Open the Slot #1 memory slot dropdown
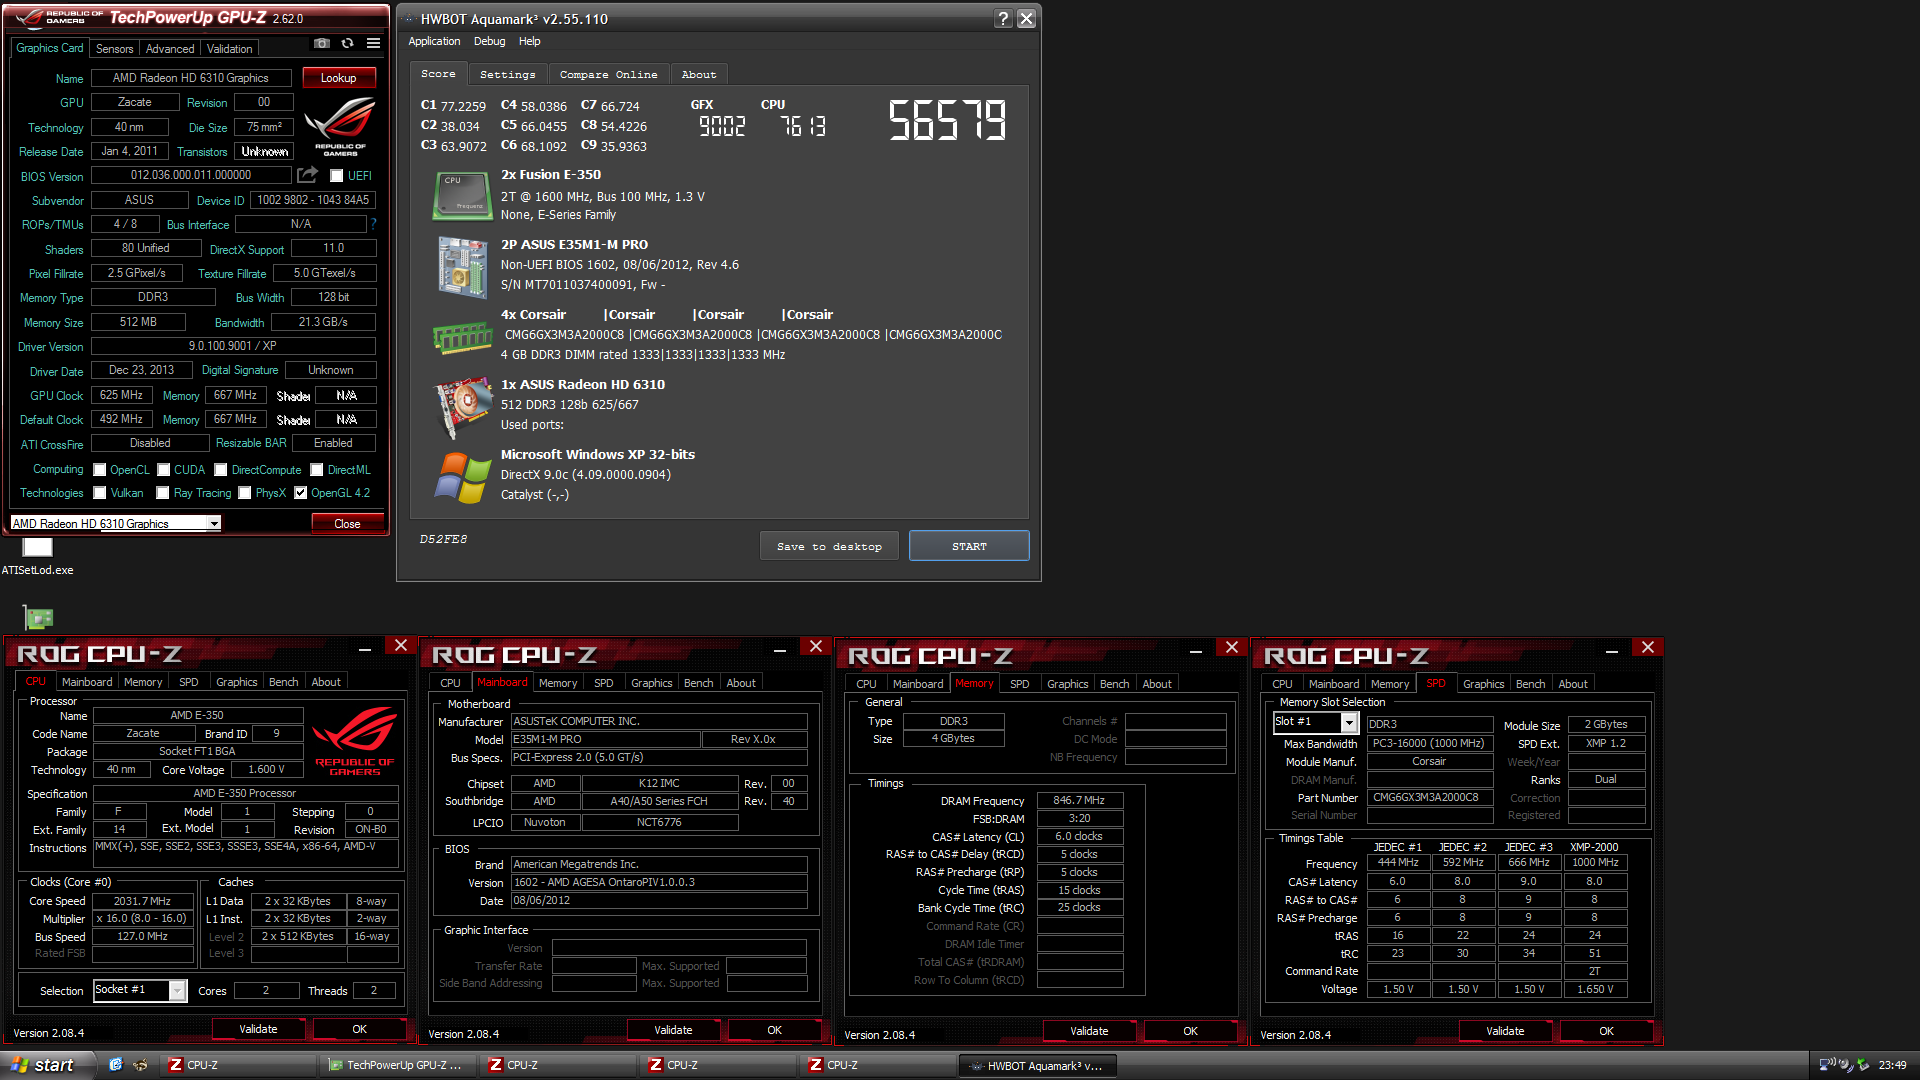 pyautogui.click(x=1349, y=722)
